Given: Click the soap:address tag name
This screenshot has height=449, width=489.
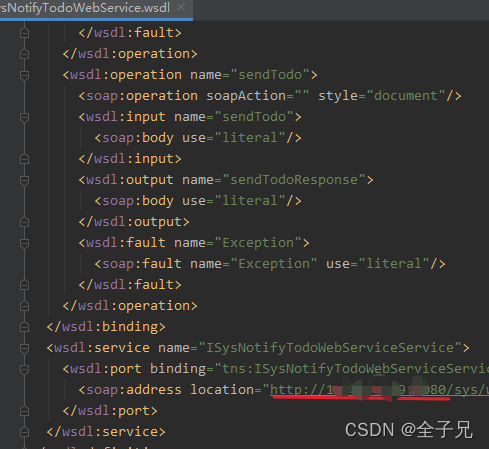Looking at the screenshot, I should [x=134, y=390].
